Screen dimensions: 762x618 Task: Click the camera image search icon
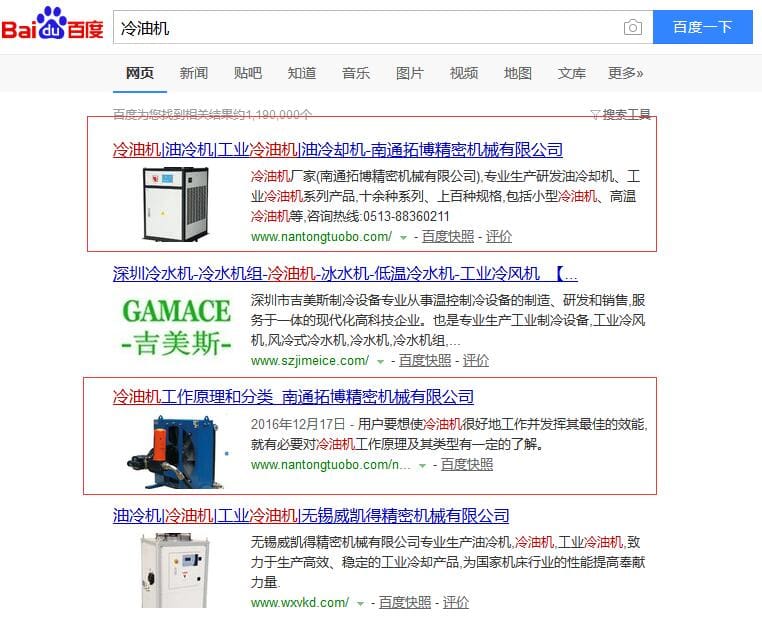click(x=633, y=27)
